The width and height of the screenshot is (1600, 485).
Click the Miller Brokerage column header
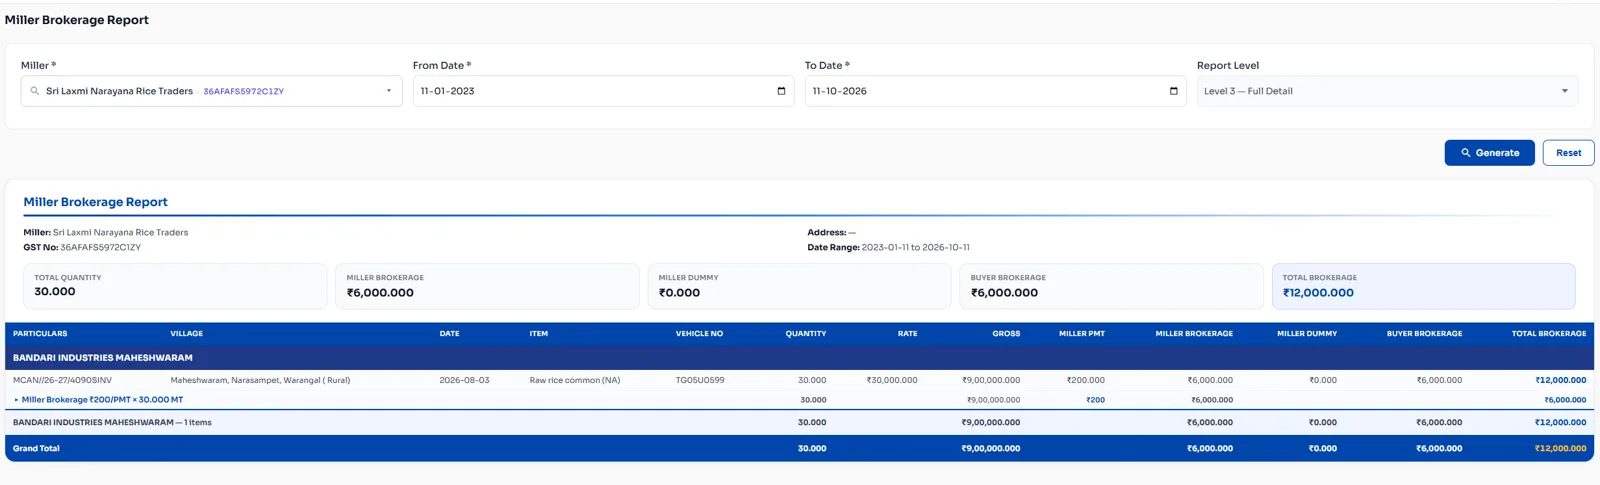tap(1194, 334)
